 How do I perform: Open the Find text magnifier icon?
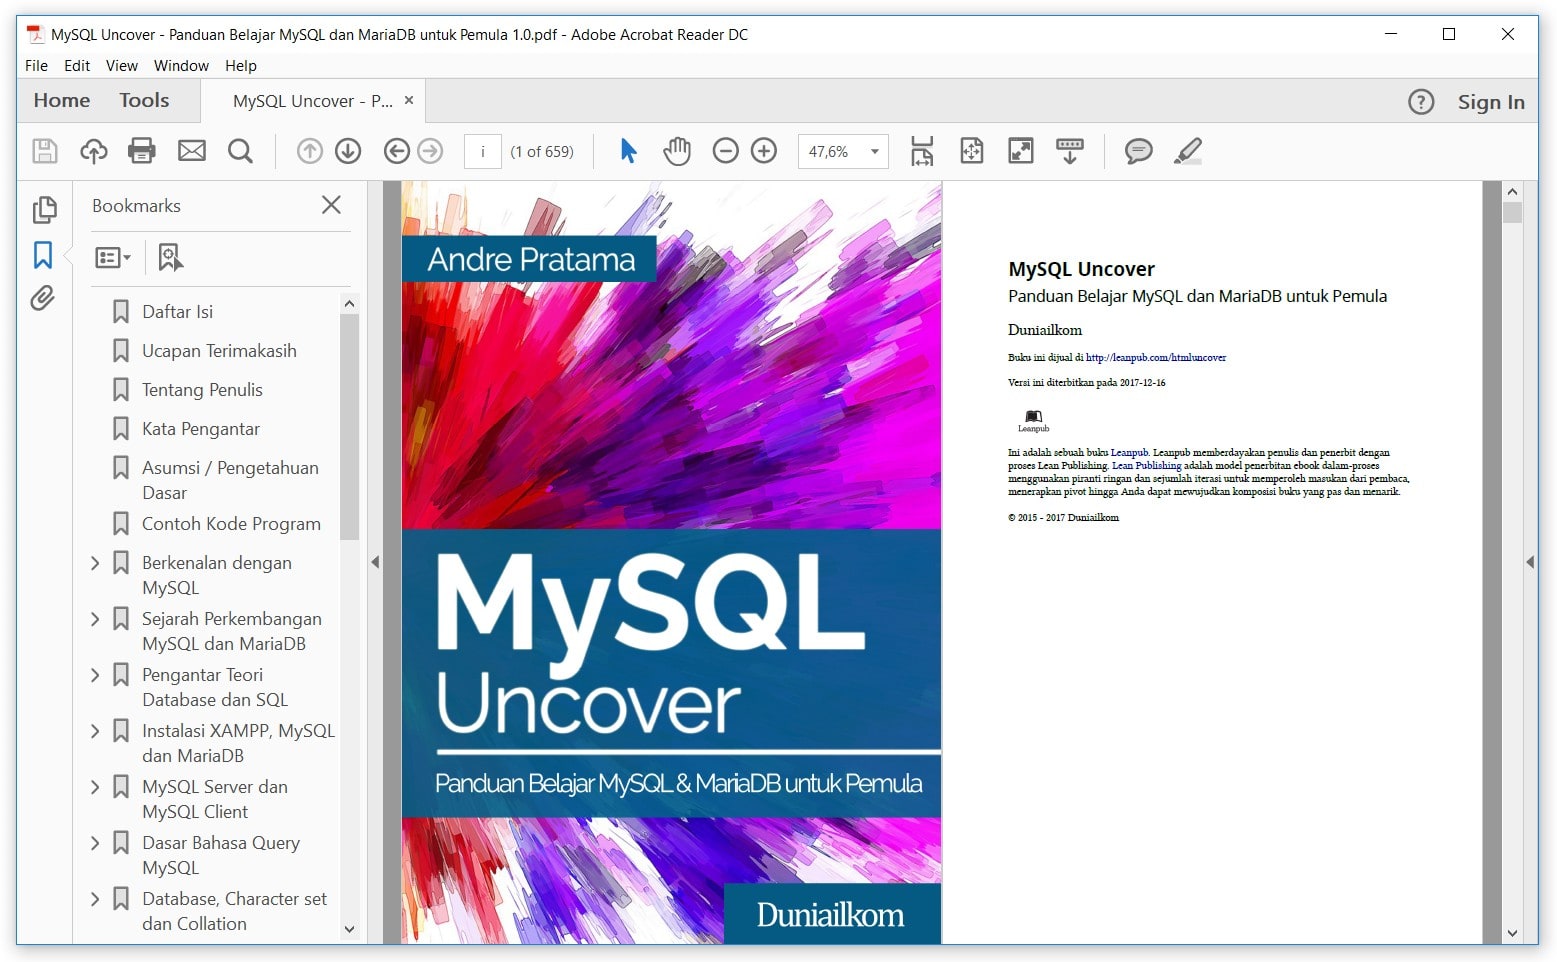pyautogui.click(x=240, y=151)
